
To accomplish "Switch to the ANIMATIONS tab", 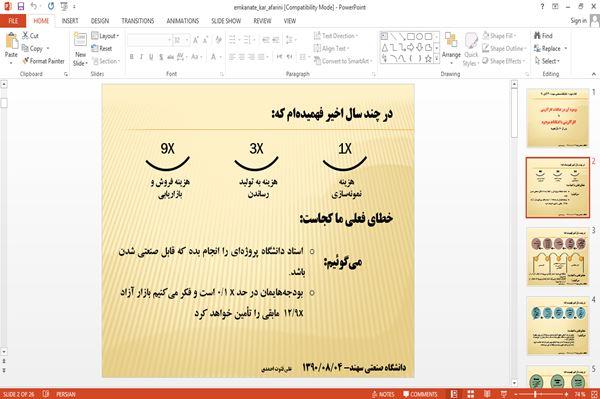I will click(x=183, y=21).
